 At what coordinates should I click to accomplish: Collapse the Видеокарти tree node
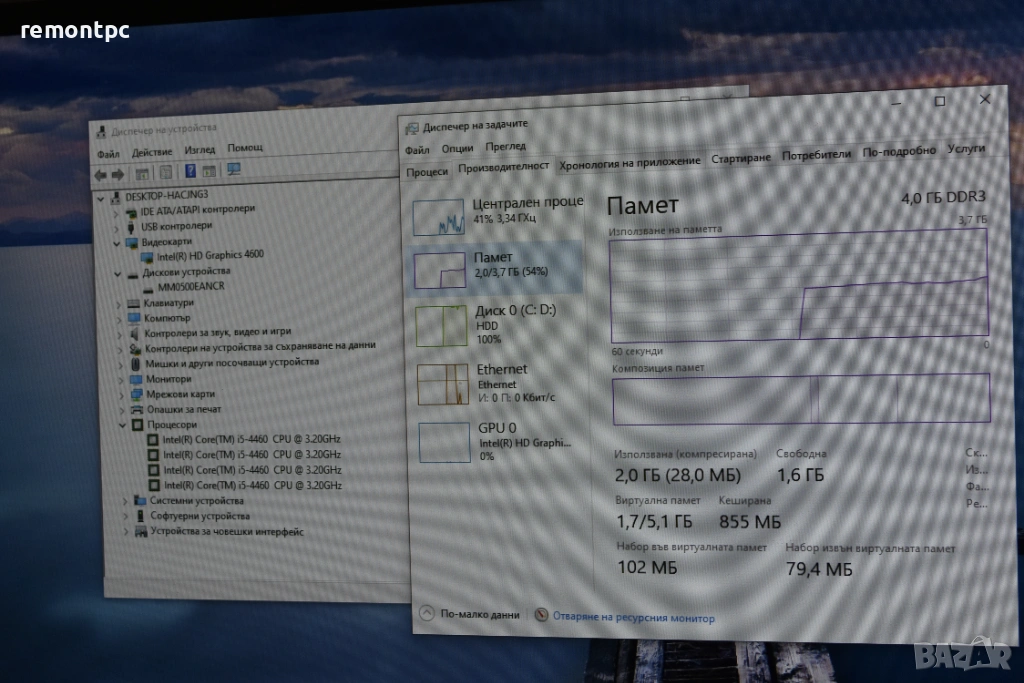118,242
